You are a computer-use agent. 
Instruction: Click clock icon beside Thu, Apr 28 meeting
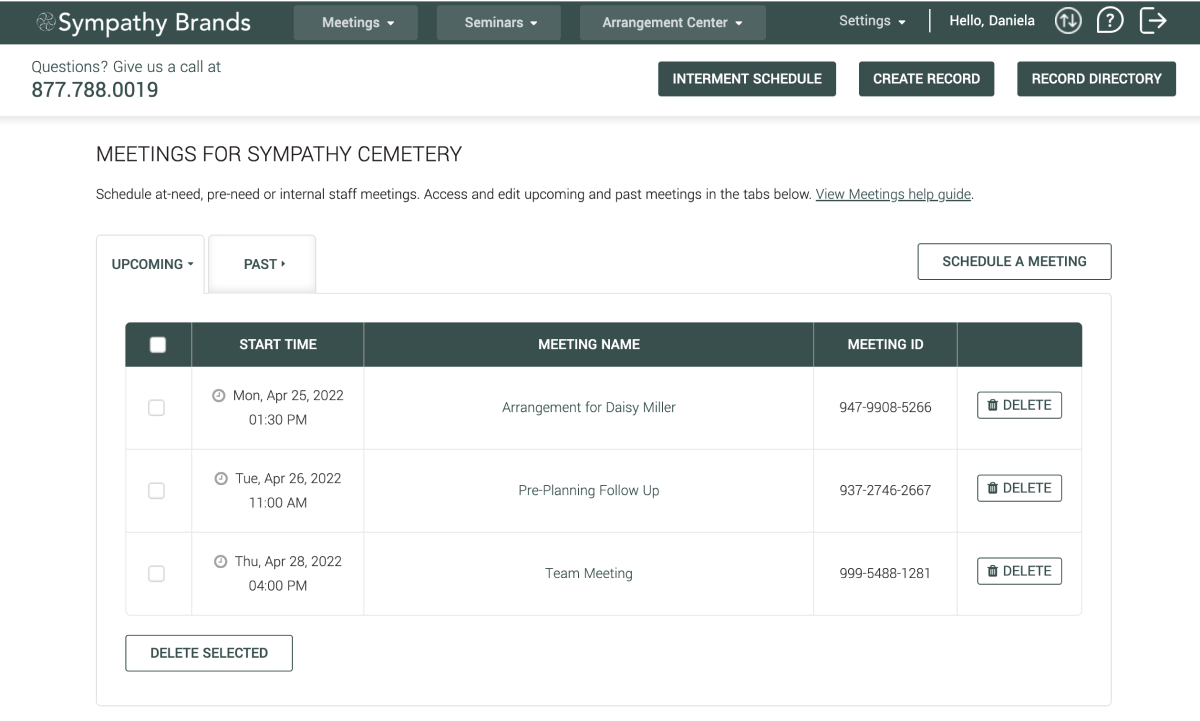pos(221,562)
